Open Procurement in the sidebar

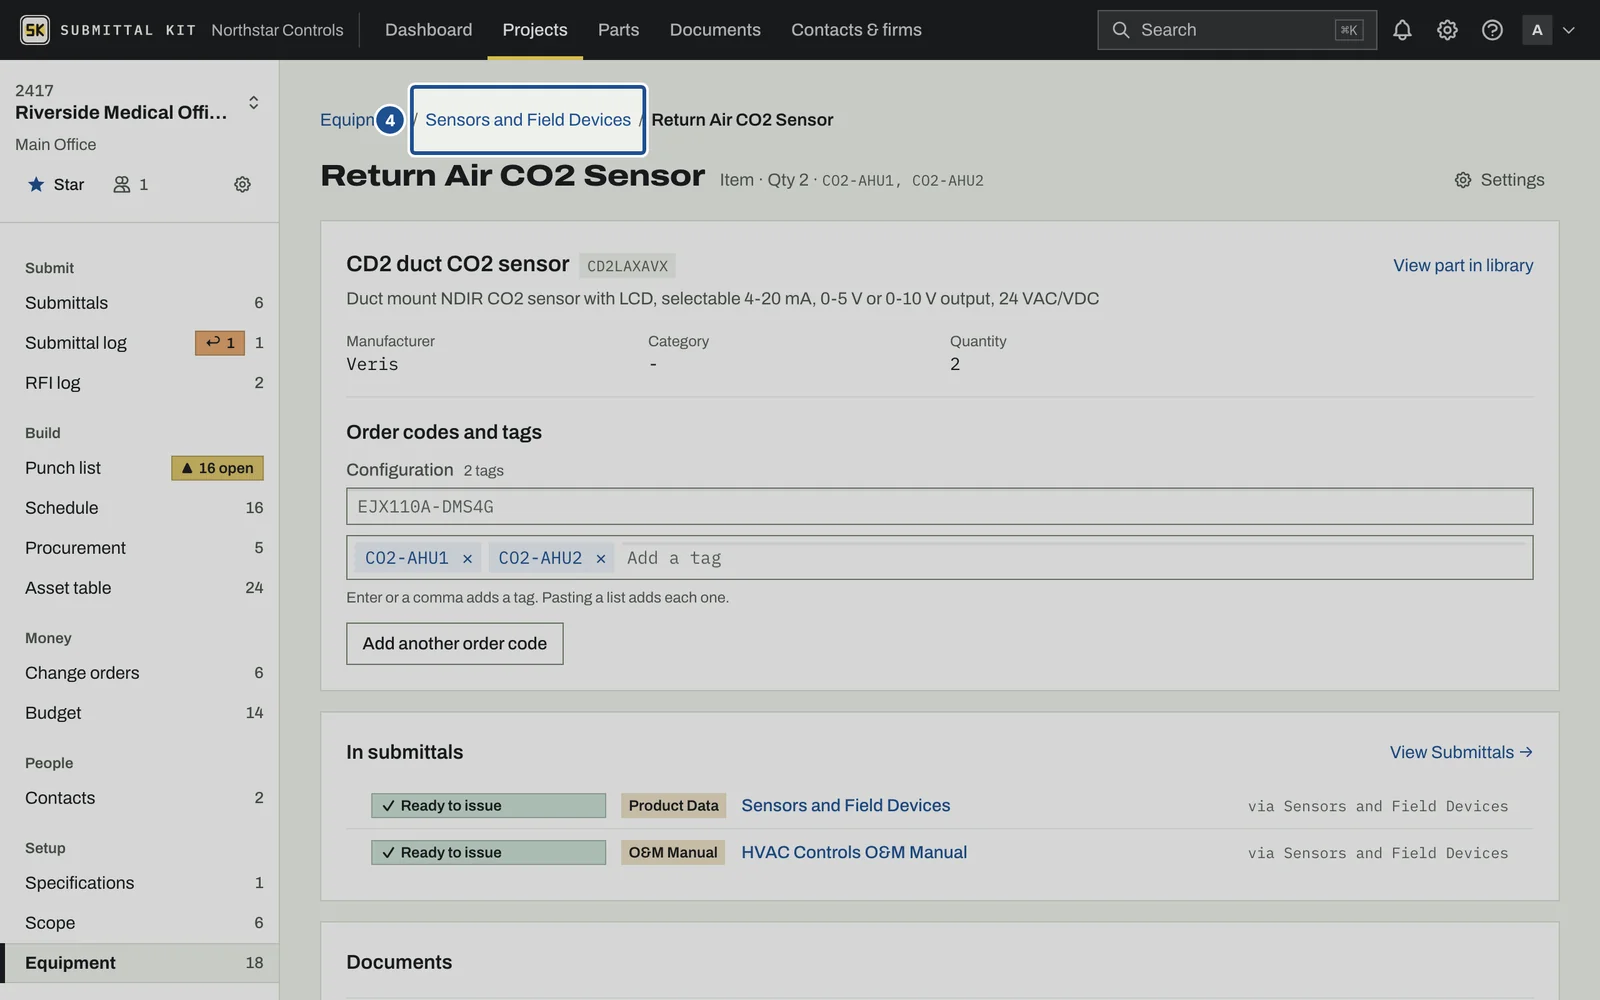[140, 548]
